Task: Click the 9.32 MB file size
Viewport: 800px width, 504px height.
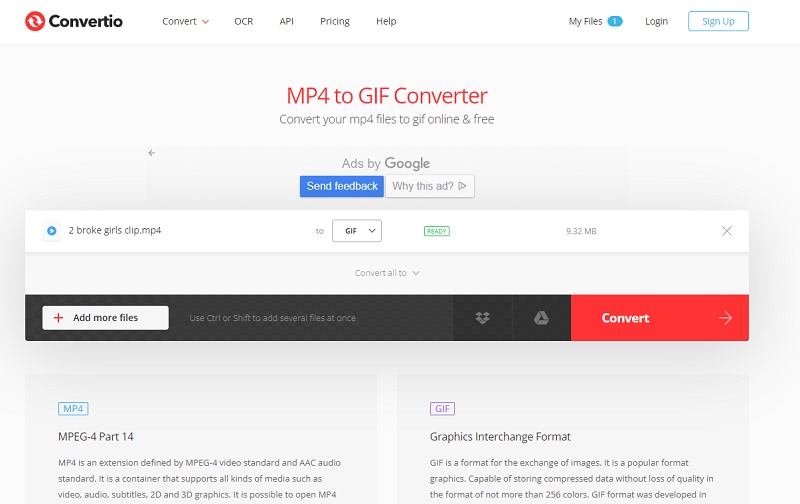Action: point(581,231)
